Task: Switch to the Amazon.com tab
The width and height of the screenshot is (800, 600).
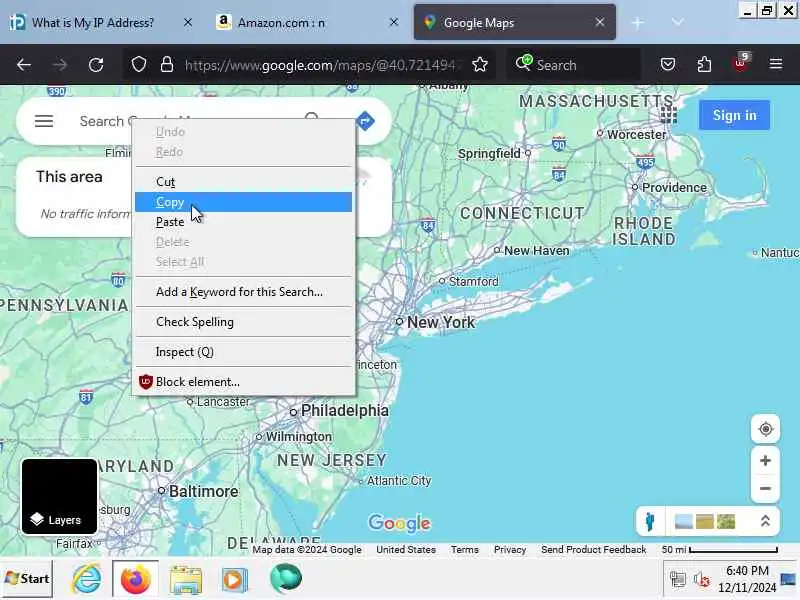Action: [x=281, y=22]
